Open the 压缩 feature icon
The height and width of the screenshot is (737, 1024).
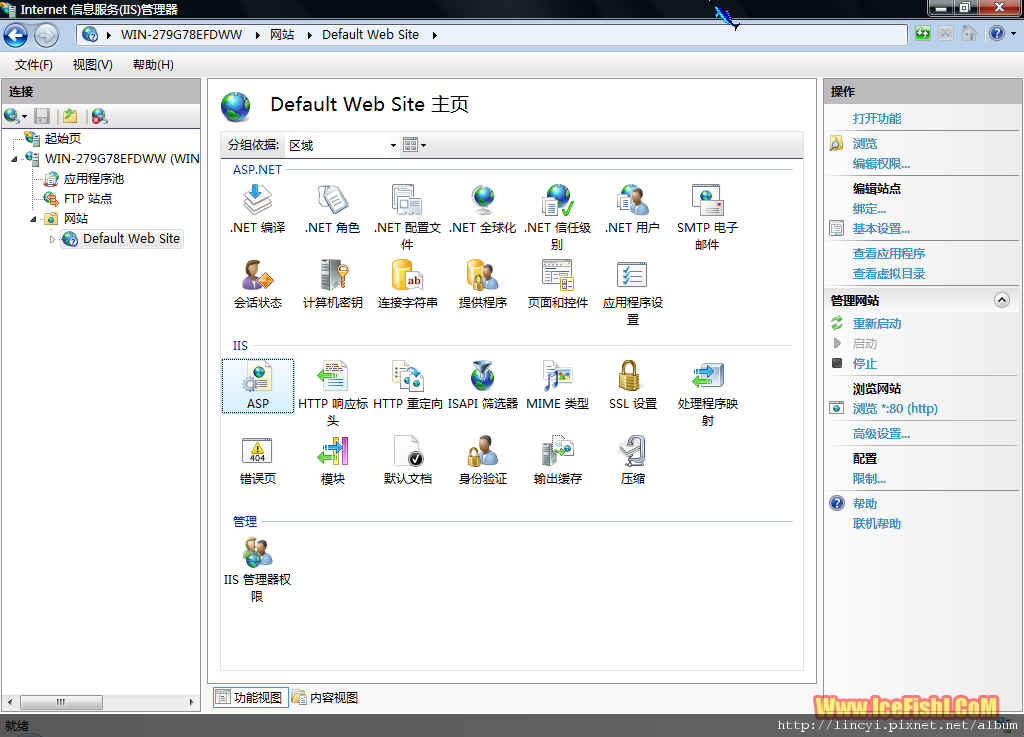[632, 450]
